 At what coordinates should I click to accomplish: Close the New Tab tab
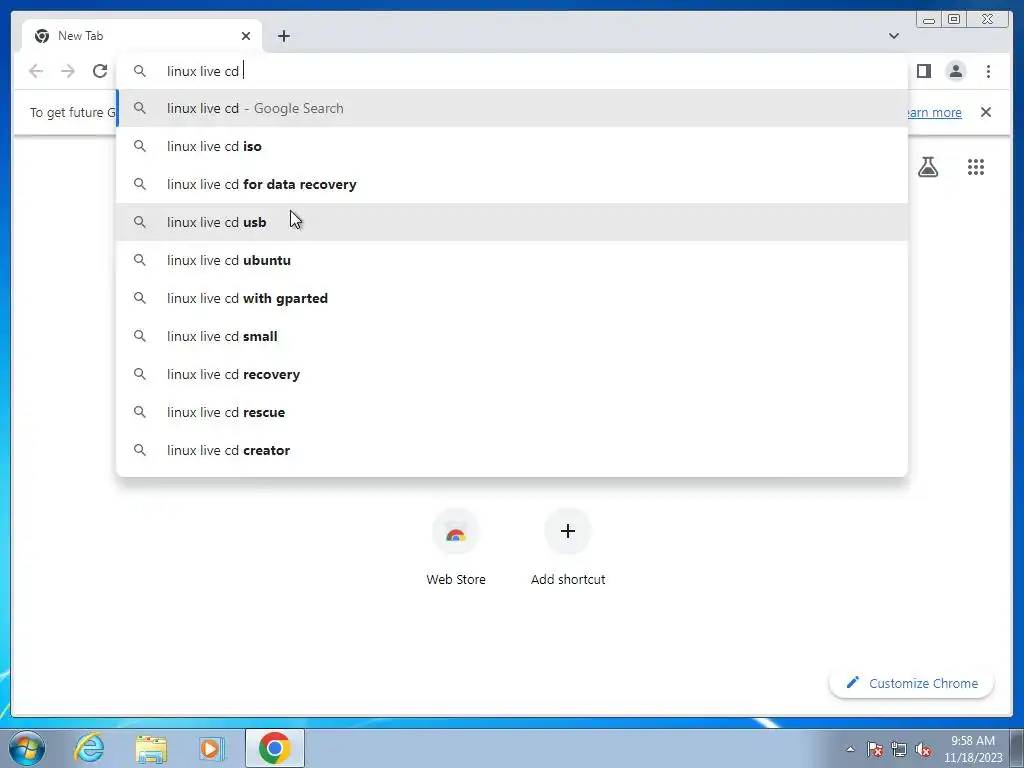tap(246, 36)
